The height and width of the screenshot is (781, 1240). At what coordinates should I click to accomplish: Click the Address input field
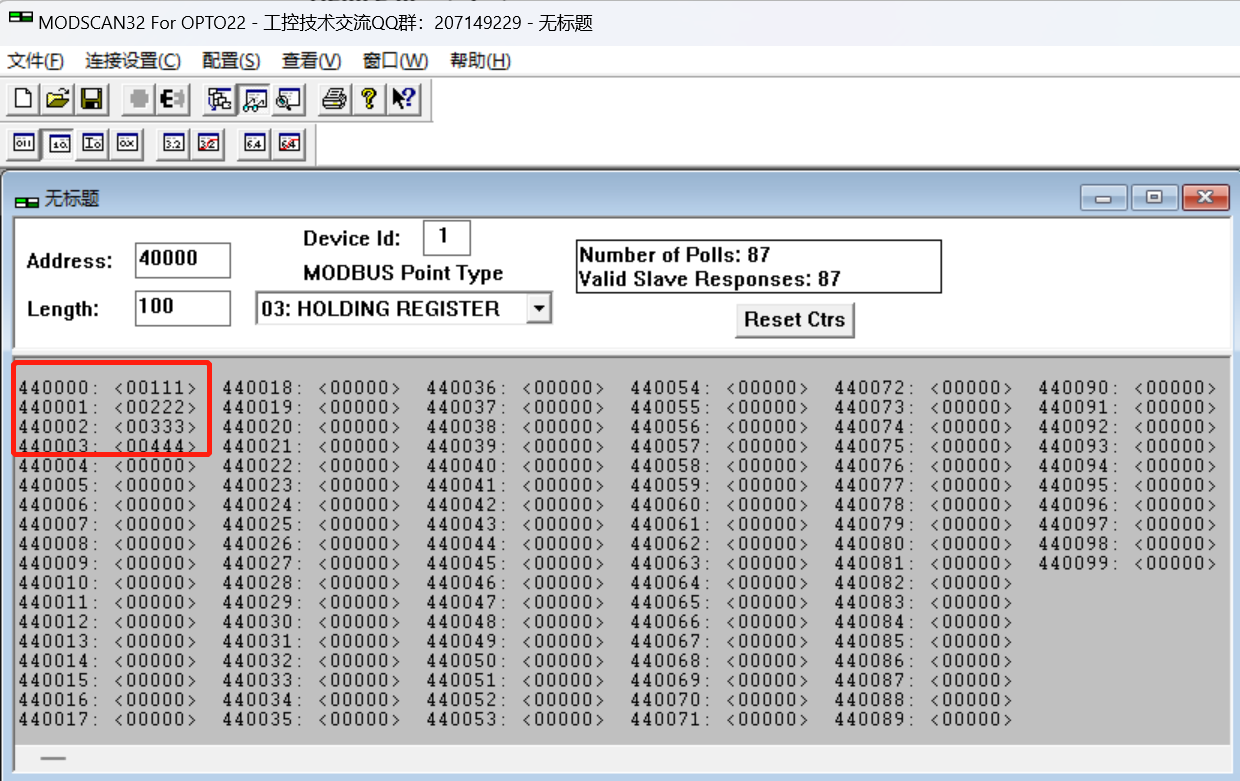point(183,260)
